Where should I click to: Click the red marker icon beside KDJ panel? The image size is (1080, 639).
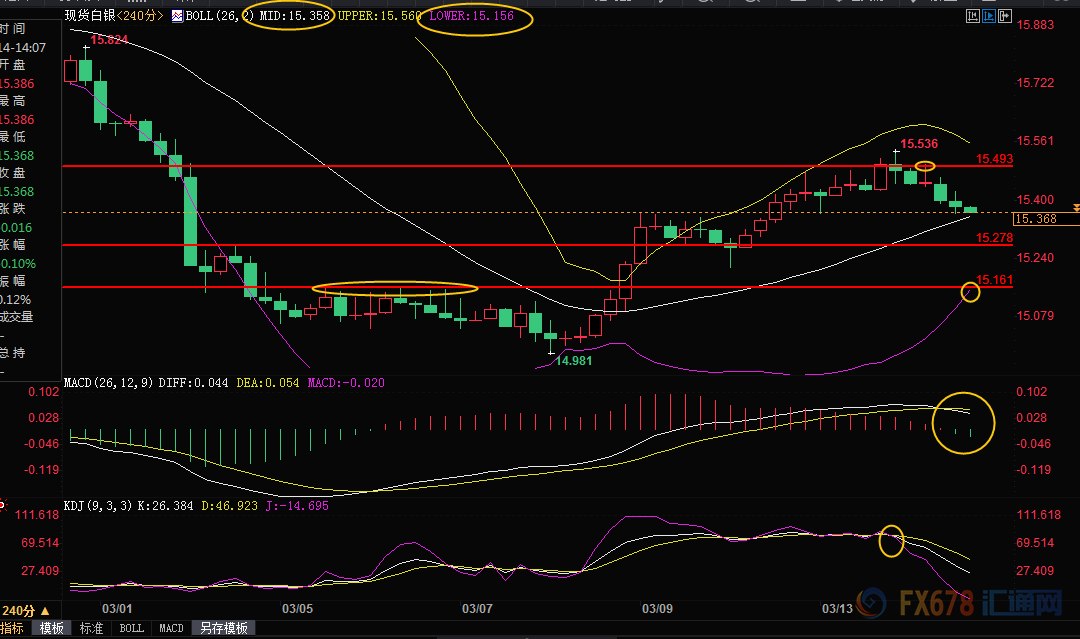pos(3,506)
